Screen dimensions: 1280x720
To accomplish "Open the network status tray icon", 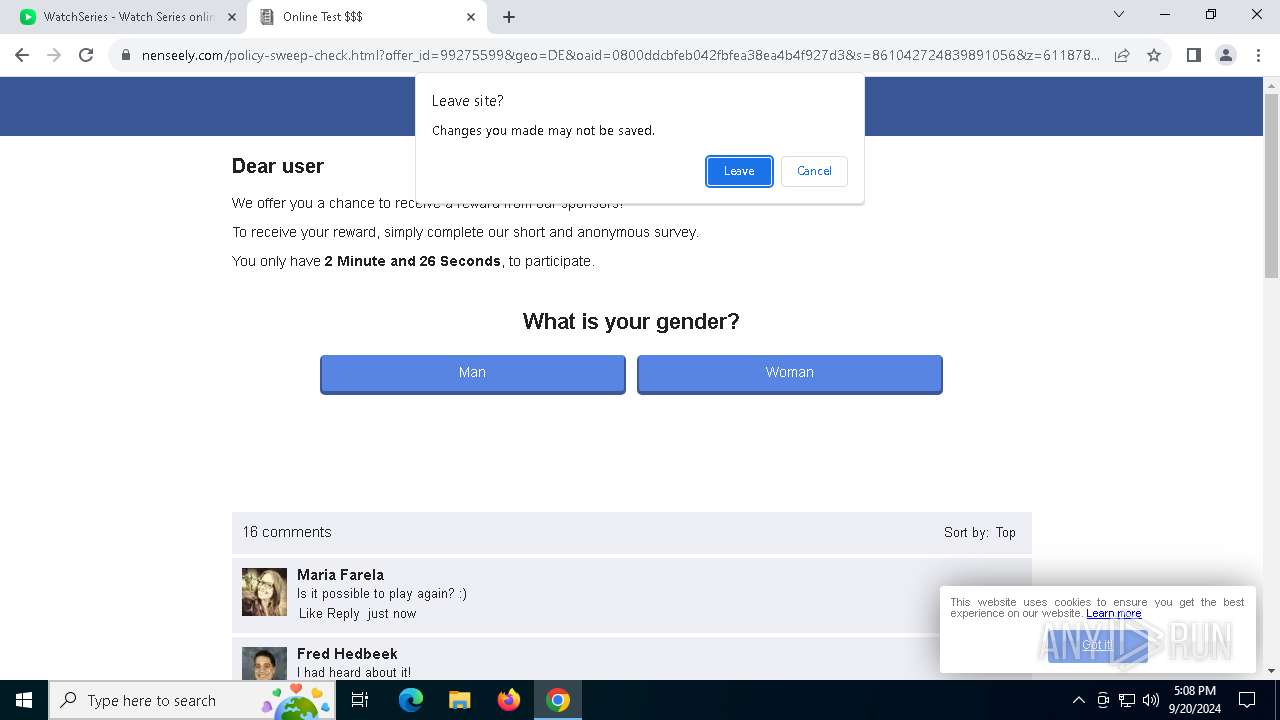I will click(1127, 700).
